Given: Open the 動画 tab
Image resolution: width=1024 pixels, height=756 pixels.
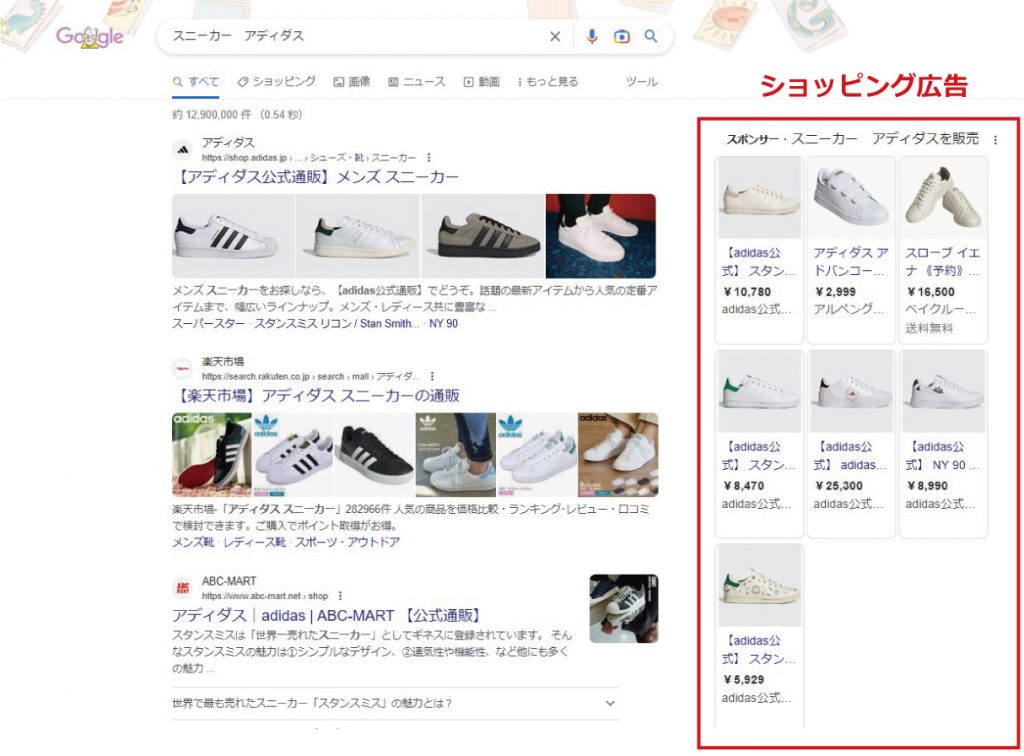Looking at the screenshot, I should pyautogui.click(x=481, y=82).
